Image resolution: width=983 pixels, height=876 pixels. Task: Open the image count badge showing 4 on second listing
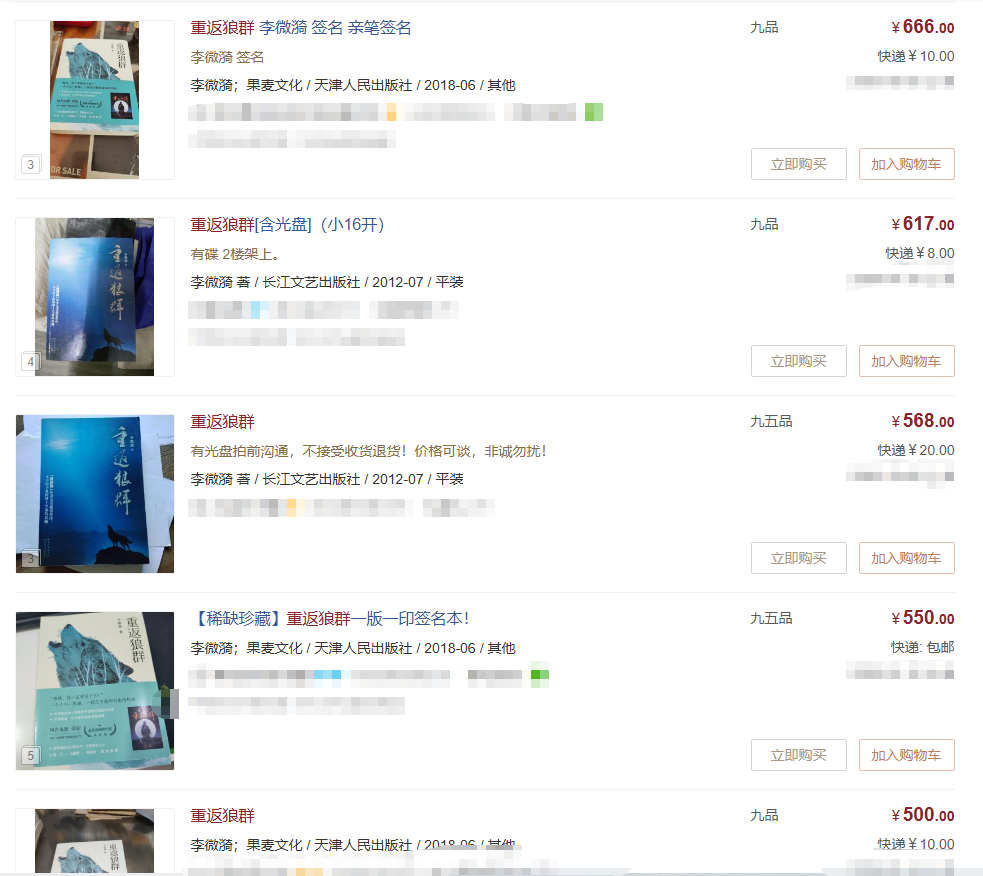[x=31, y=361]
